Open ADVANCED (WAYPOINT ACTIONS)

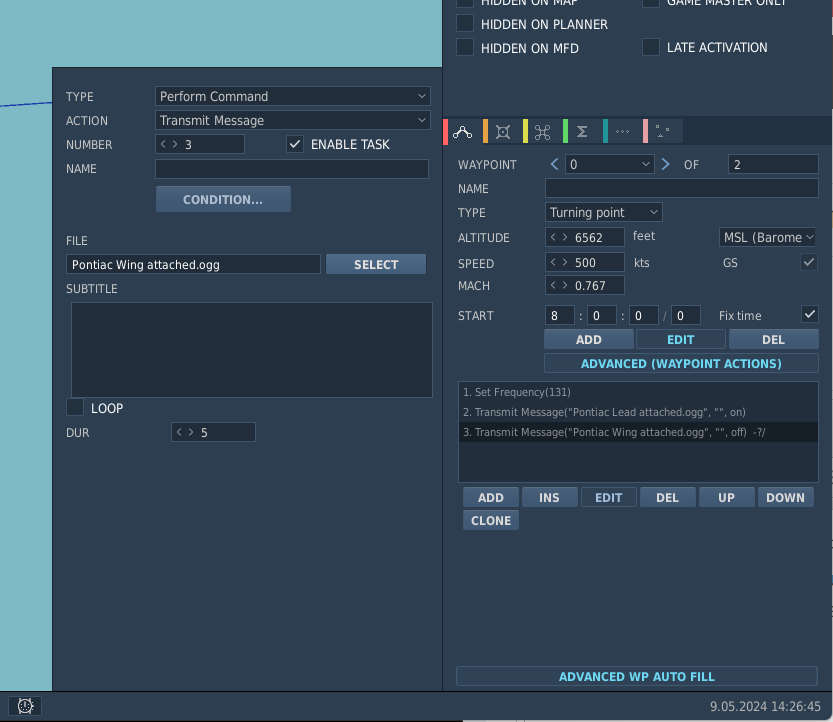point(681,363)
